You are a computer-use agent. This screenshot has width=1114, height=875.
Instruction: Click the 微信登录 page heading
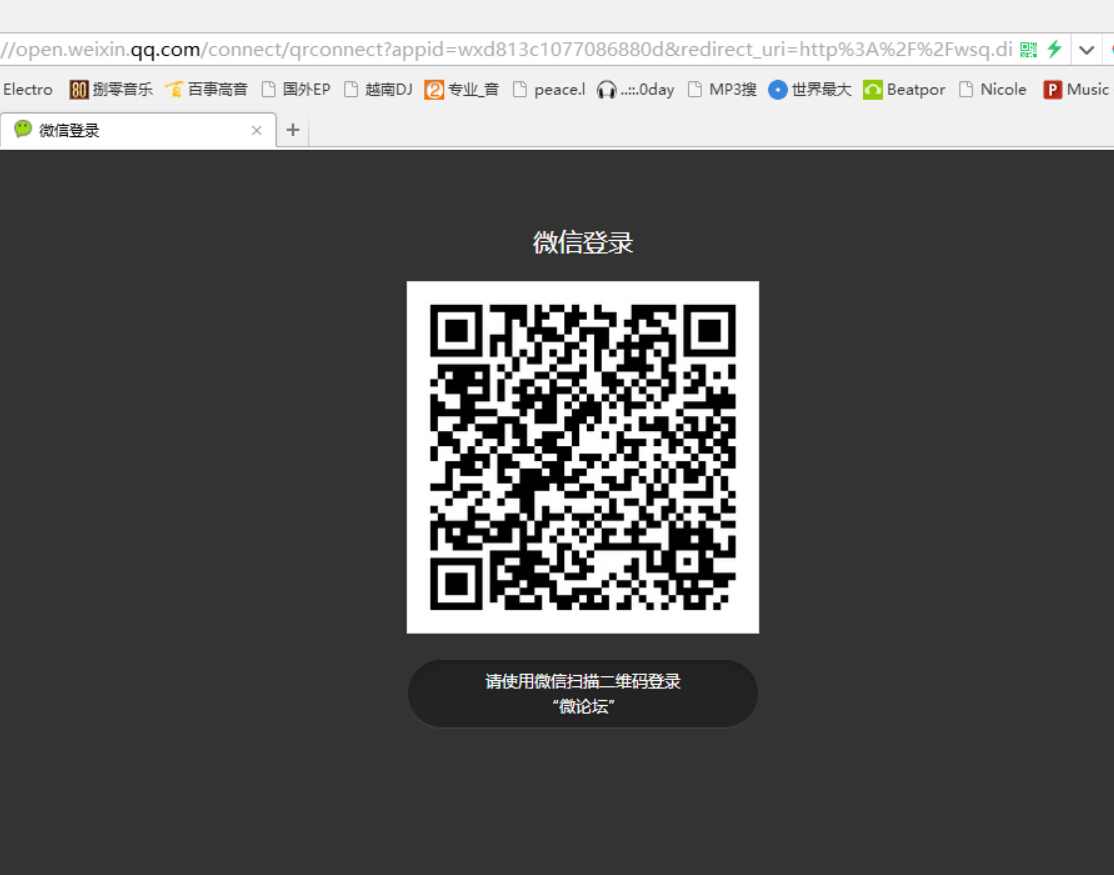point(583,243)
